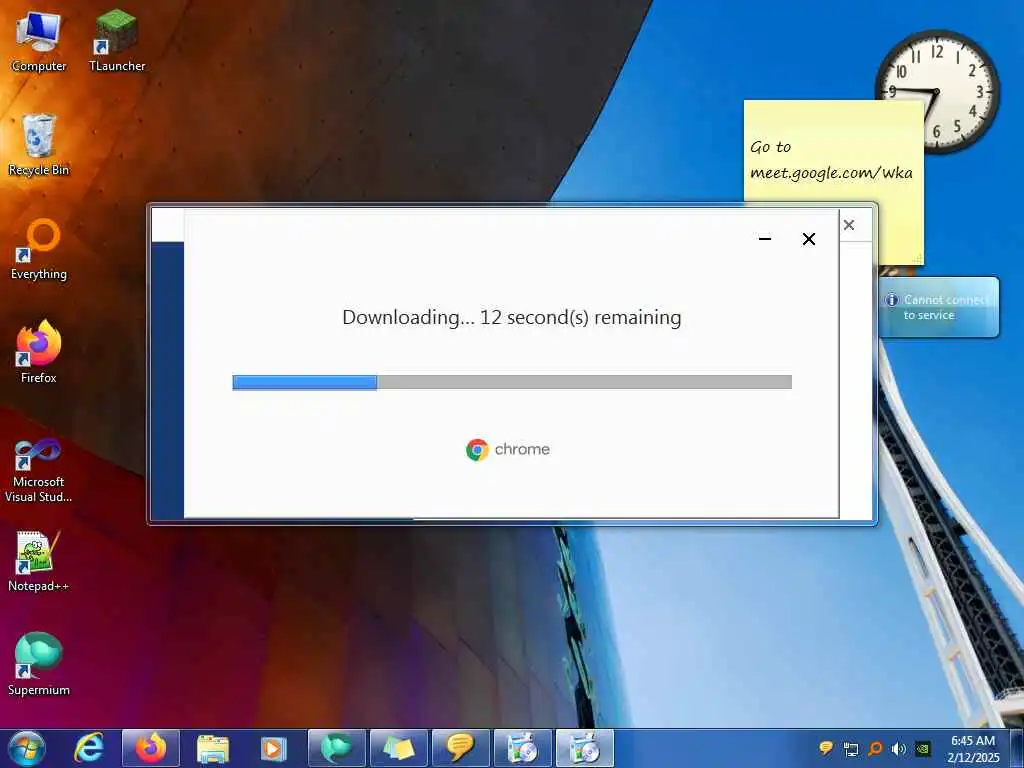This screenshot has height=768, width=1024.
Task: Click the Chrome logo in the installer
Action: click(x=477, y=449)
